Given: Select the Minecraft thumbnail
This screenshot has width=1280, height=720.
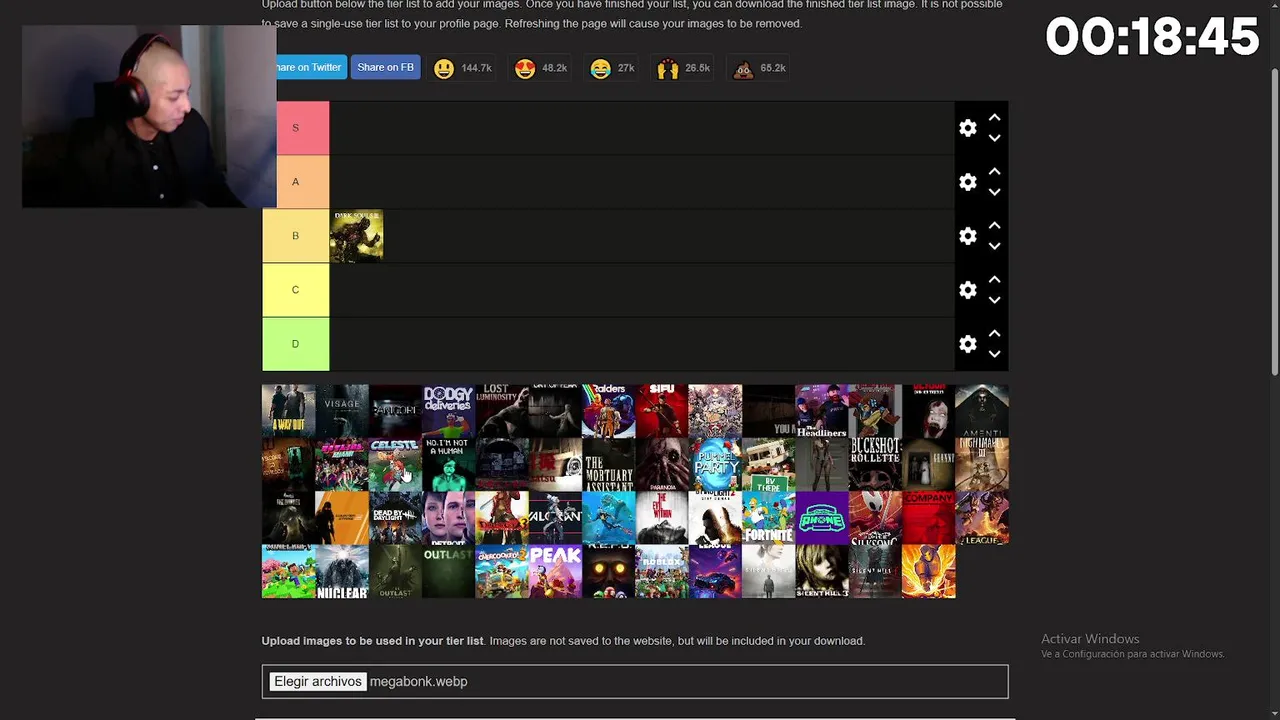Looking at the screenshot, I should click(288, 571).
